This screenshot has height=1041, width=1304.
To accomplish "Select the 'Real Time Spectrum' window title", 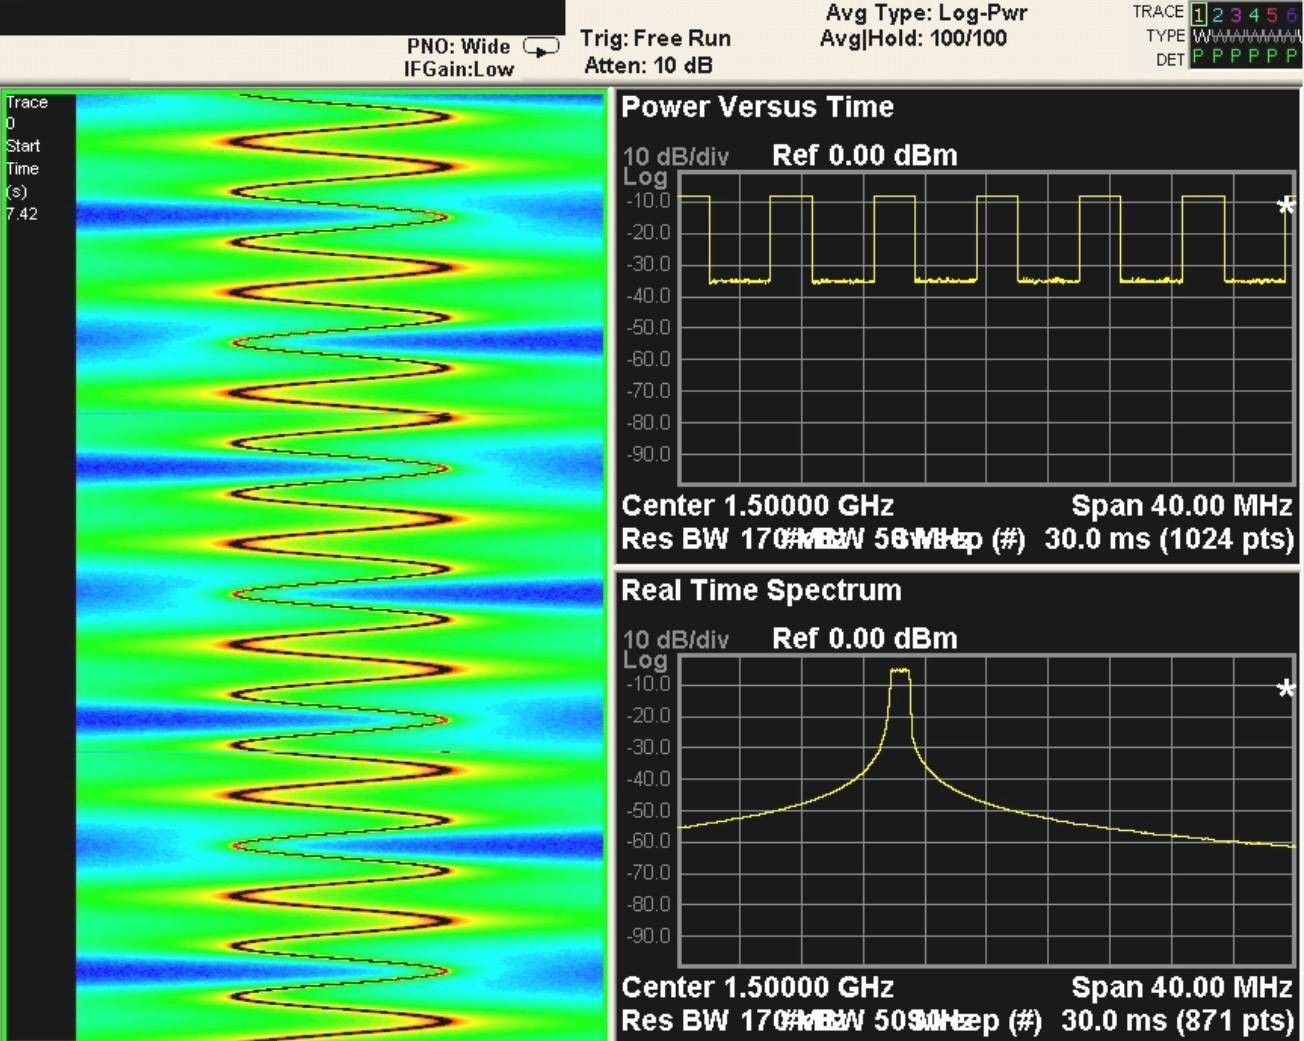I will click(x=761, y=590).
